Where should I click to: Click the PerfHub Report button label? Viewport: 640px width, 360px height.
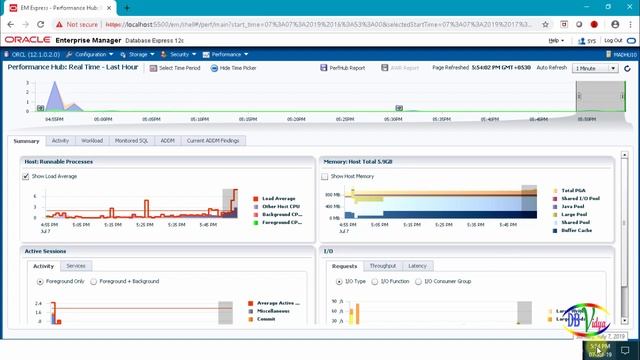[347, 68]
